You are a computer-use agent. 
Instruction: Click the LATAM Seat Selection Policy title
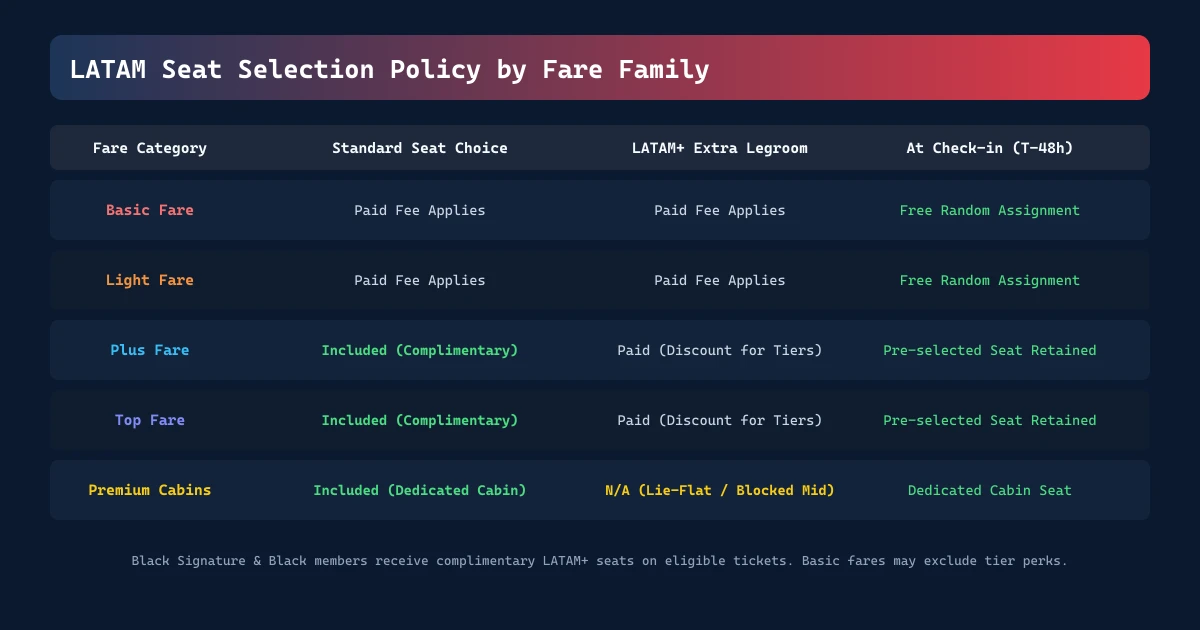coord(389,70)
